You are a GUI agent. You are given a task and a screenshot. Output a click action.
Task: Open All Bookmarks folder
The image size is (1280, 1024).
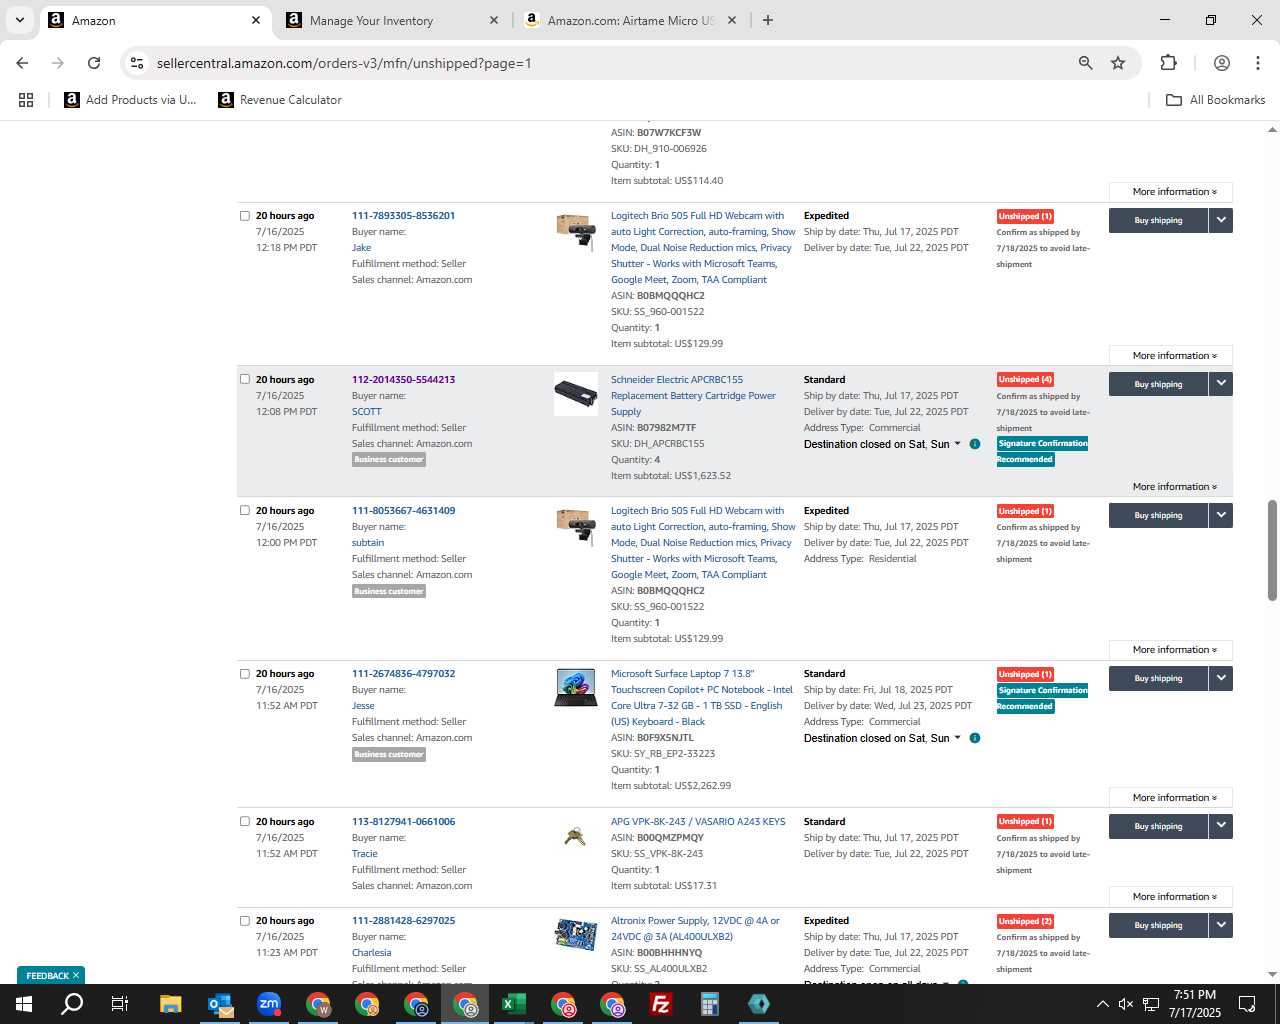1216,100
